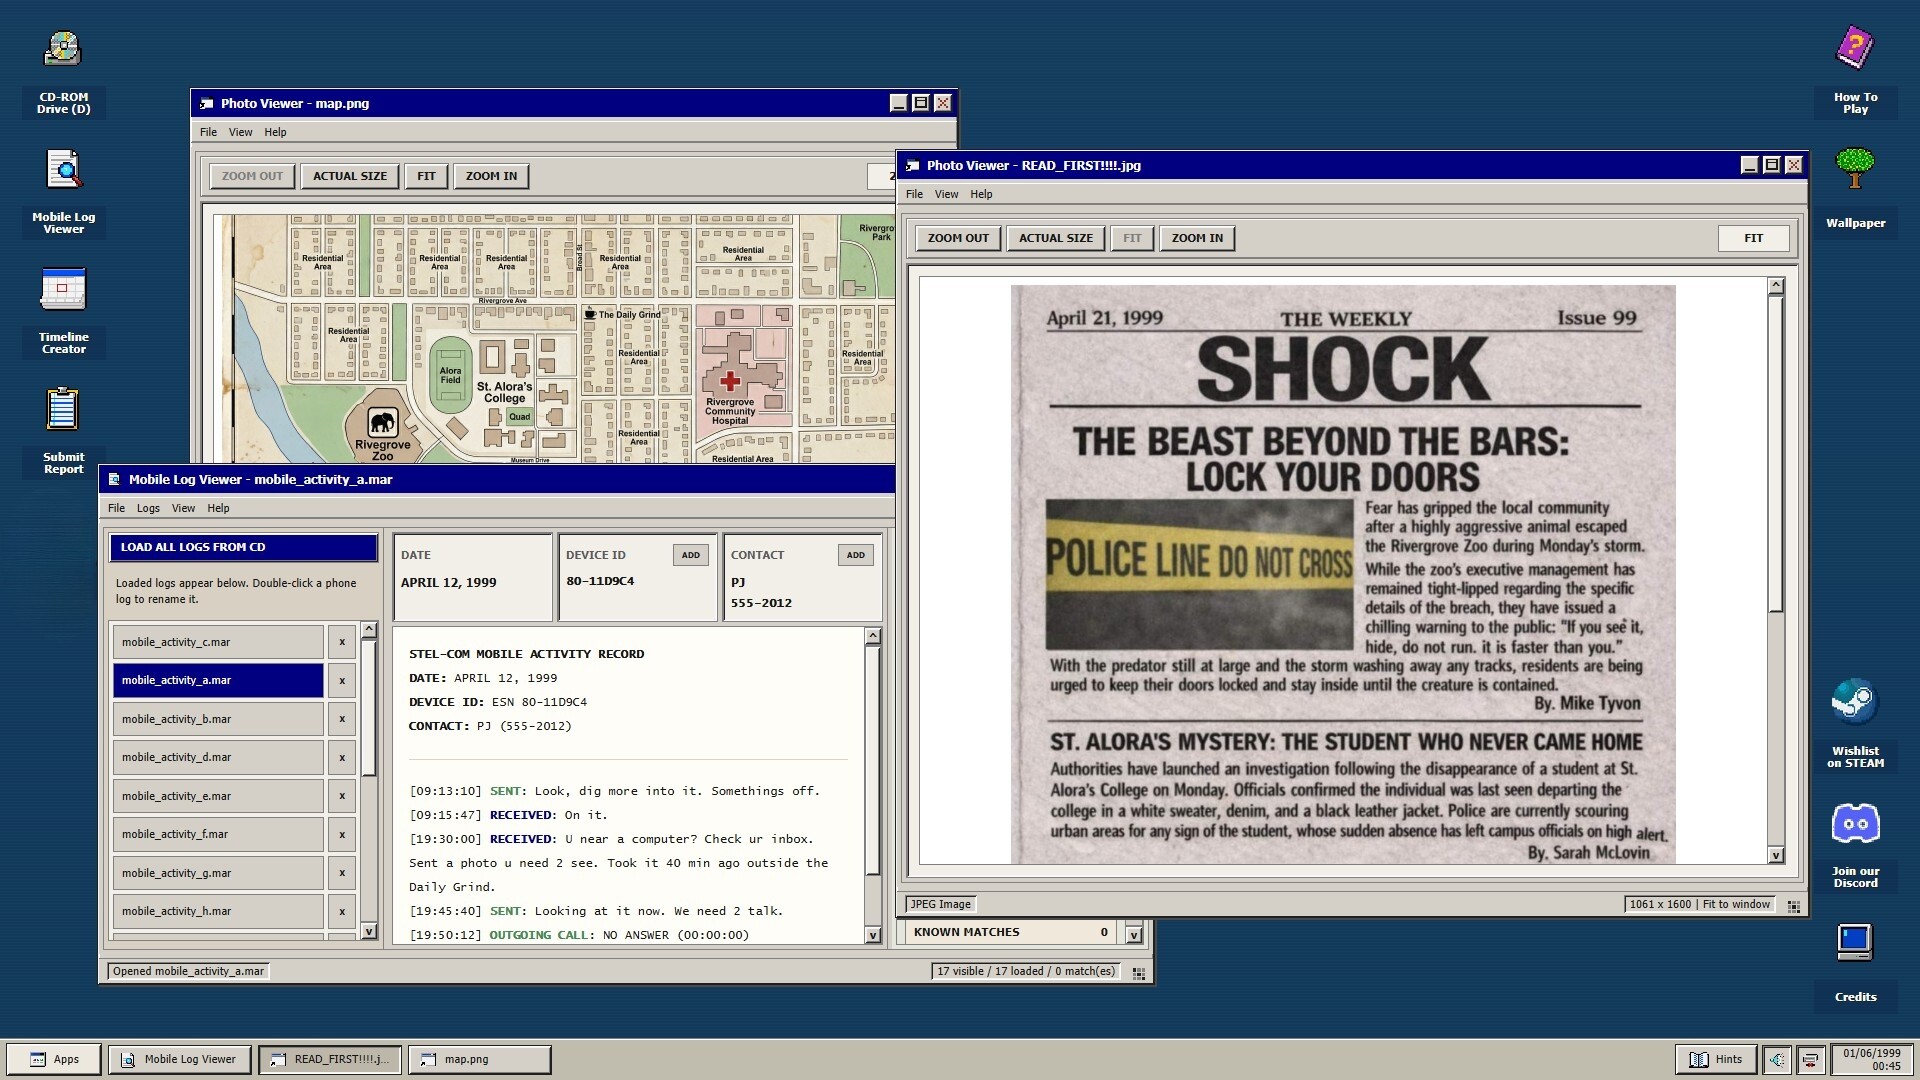Open the Mobile Log Viewer desktop icon
The image size is (1920, 1080).
coord(63,193)
